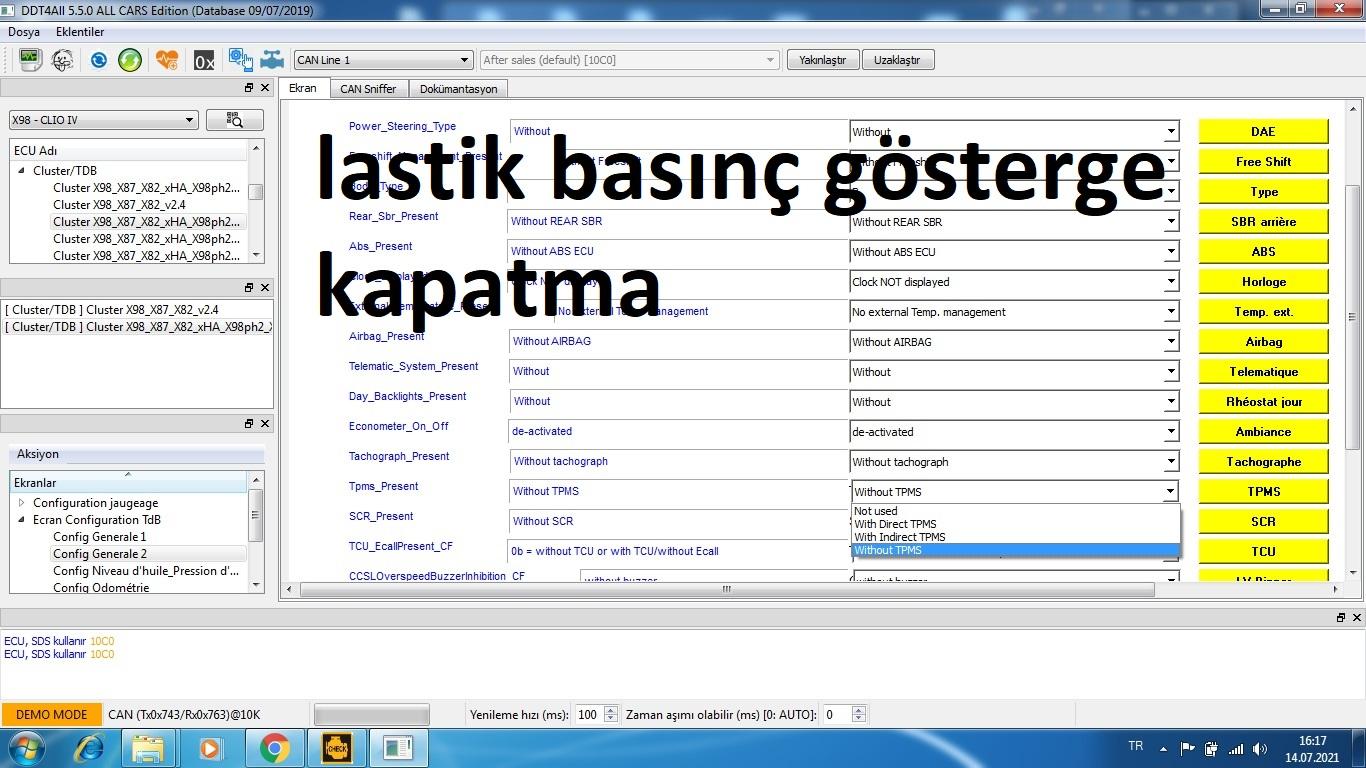The image size is (1366, 768).
Task: Open the CAN Line 1 dropdown
Action: pyautogui.click(x=382, y=60)
